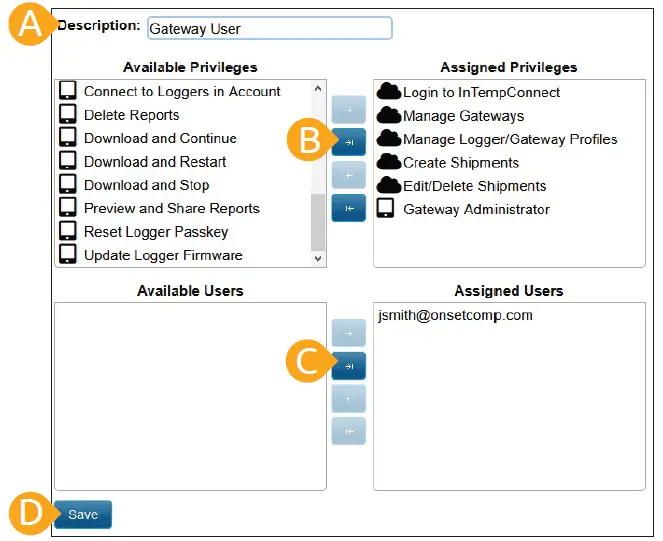This screenshot has width=663, height=541.
Task: Move all available users to Assigned Users
Action: tap(348, 366)
